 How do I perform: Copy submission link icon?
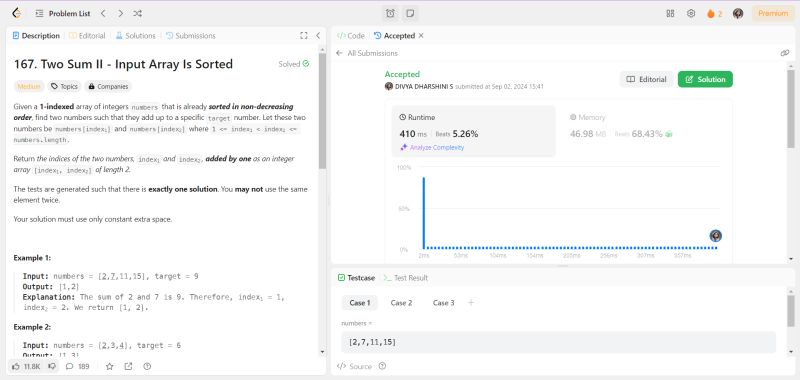(x=785, y=53)
